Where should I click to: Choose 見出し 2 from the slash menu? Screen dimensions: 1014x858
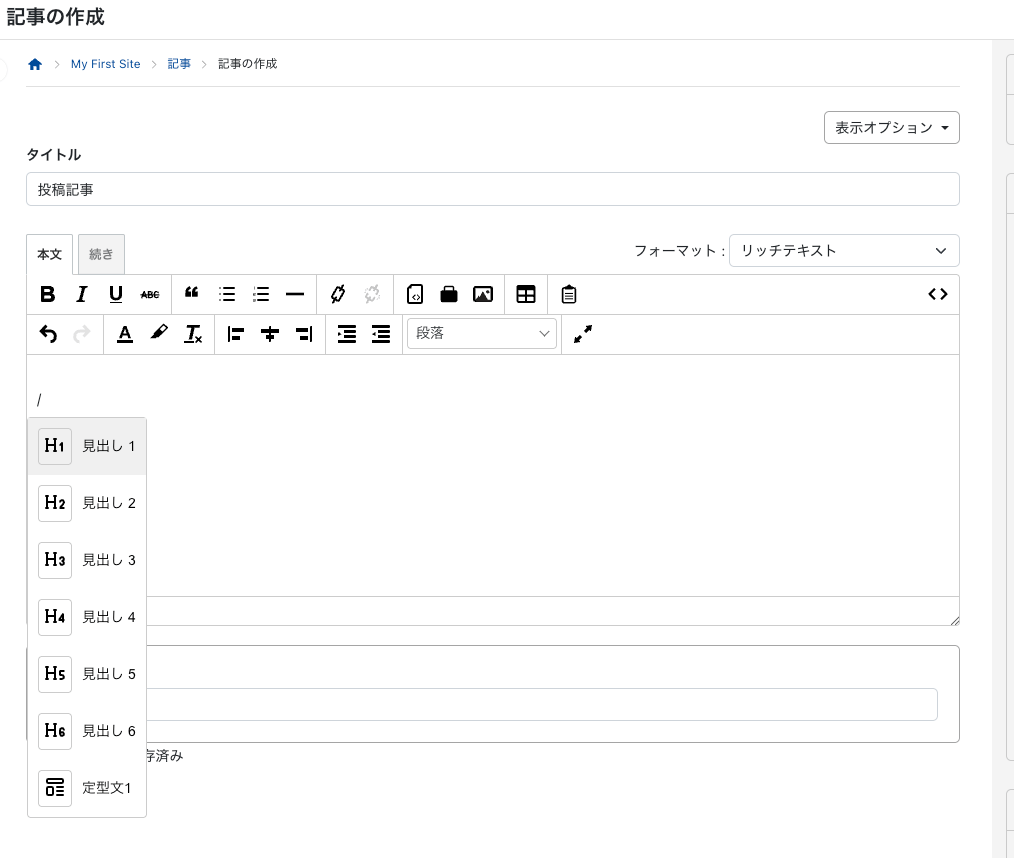click(87, 503)
